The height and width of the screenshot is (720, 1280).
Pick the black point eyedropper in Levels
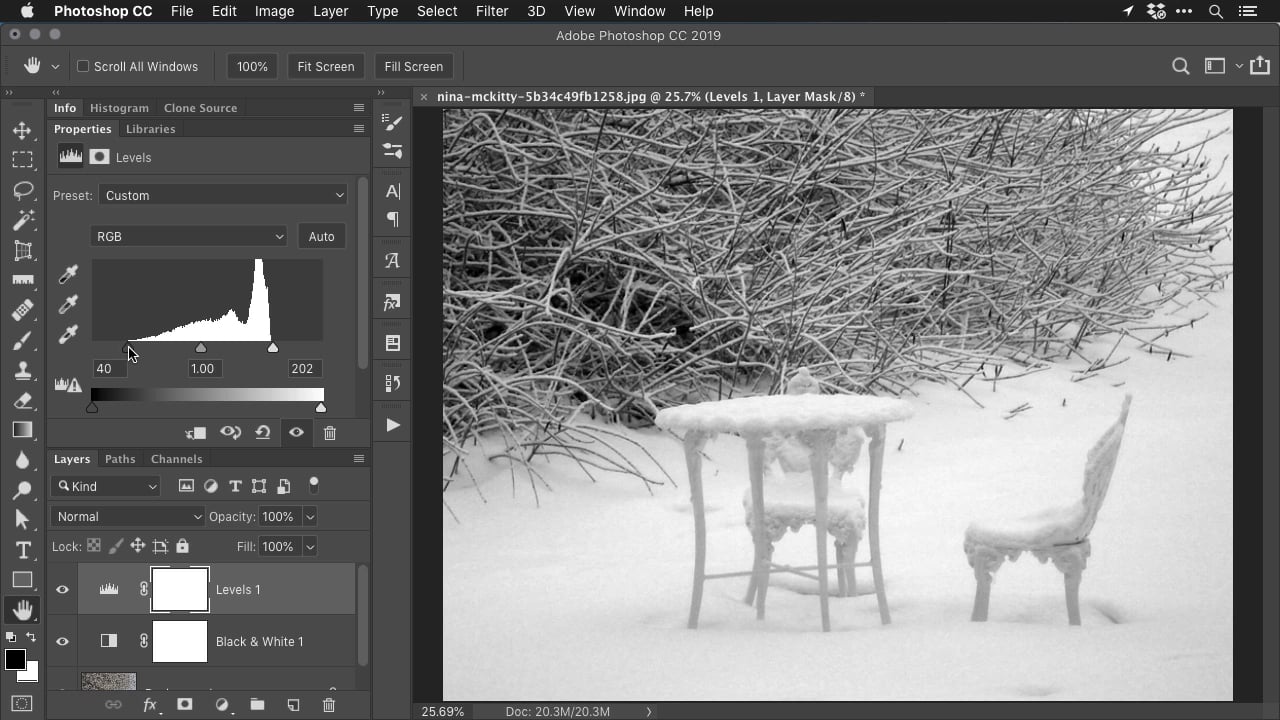(68, 275)
